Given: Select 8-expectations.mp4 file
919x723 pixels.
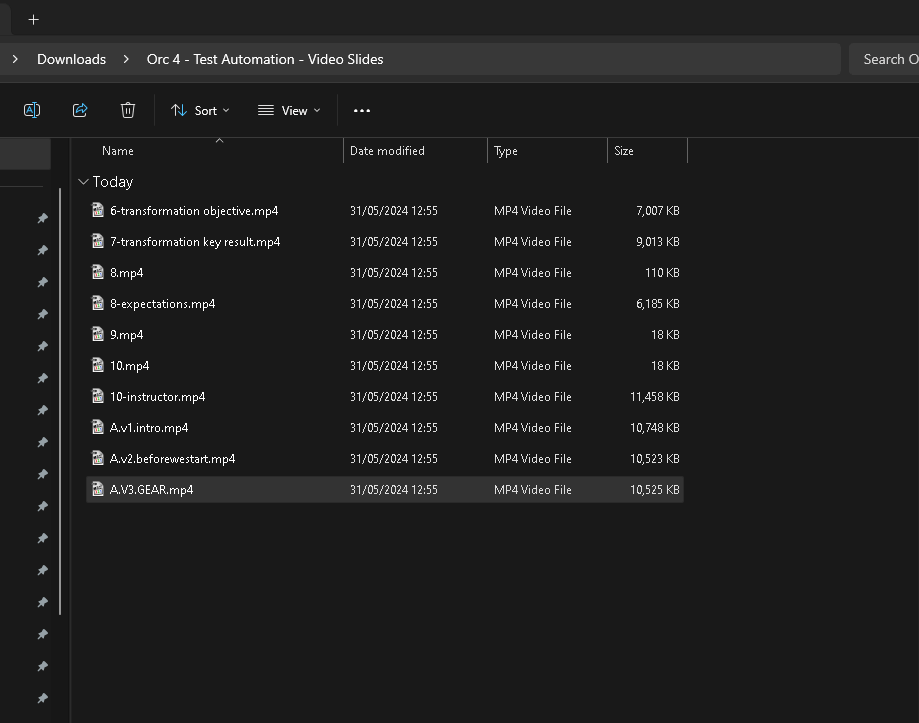Looking at the screenshot, I should pyautogui.click(x=385, y=304).
